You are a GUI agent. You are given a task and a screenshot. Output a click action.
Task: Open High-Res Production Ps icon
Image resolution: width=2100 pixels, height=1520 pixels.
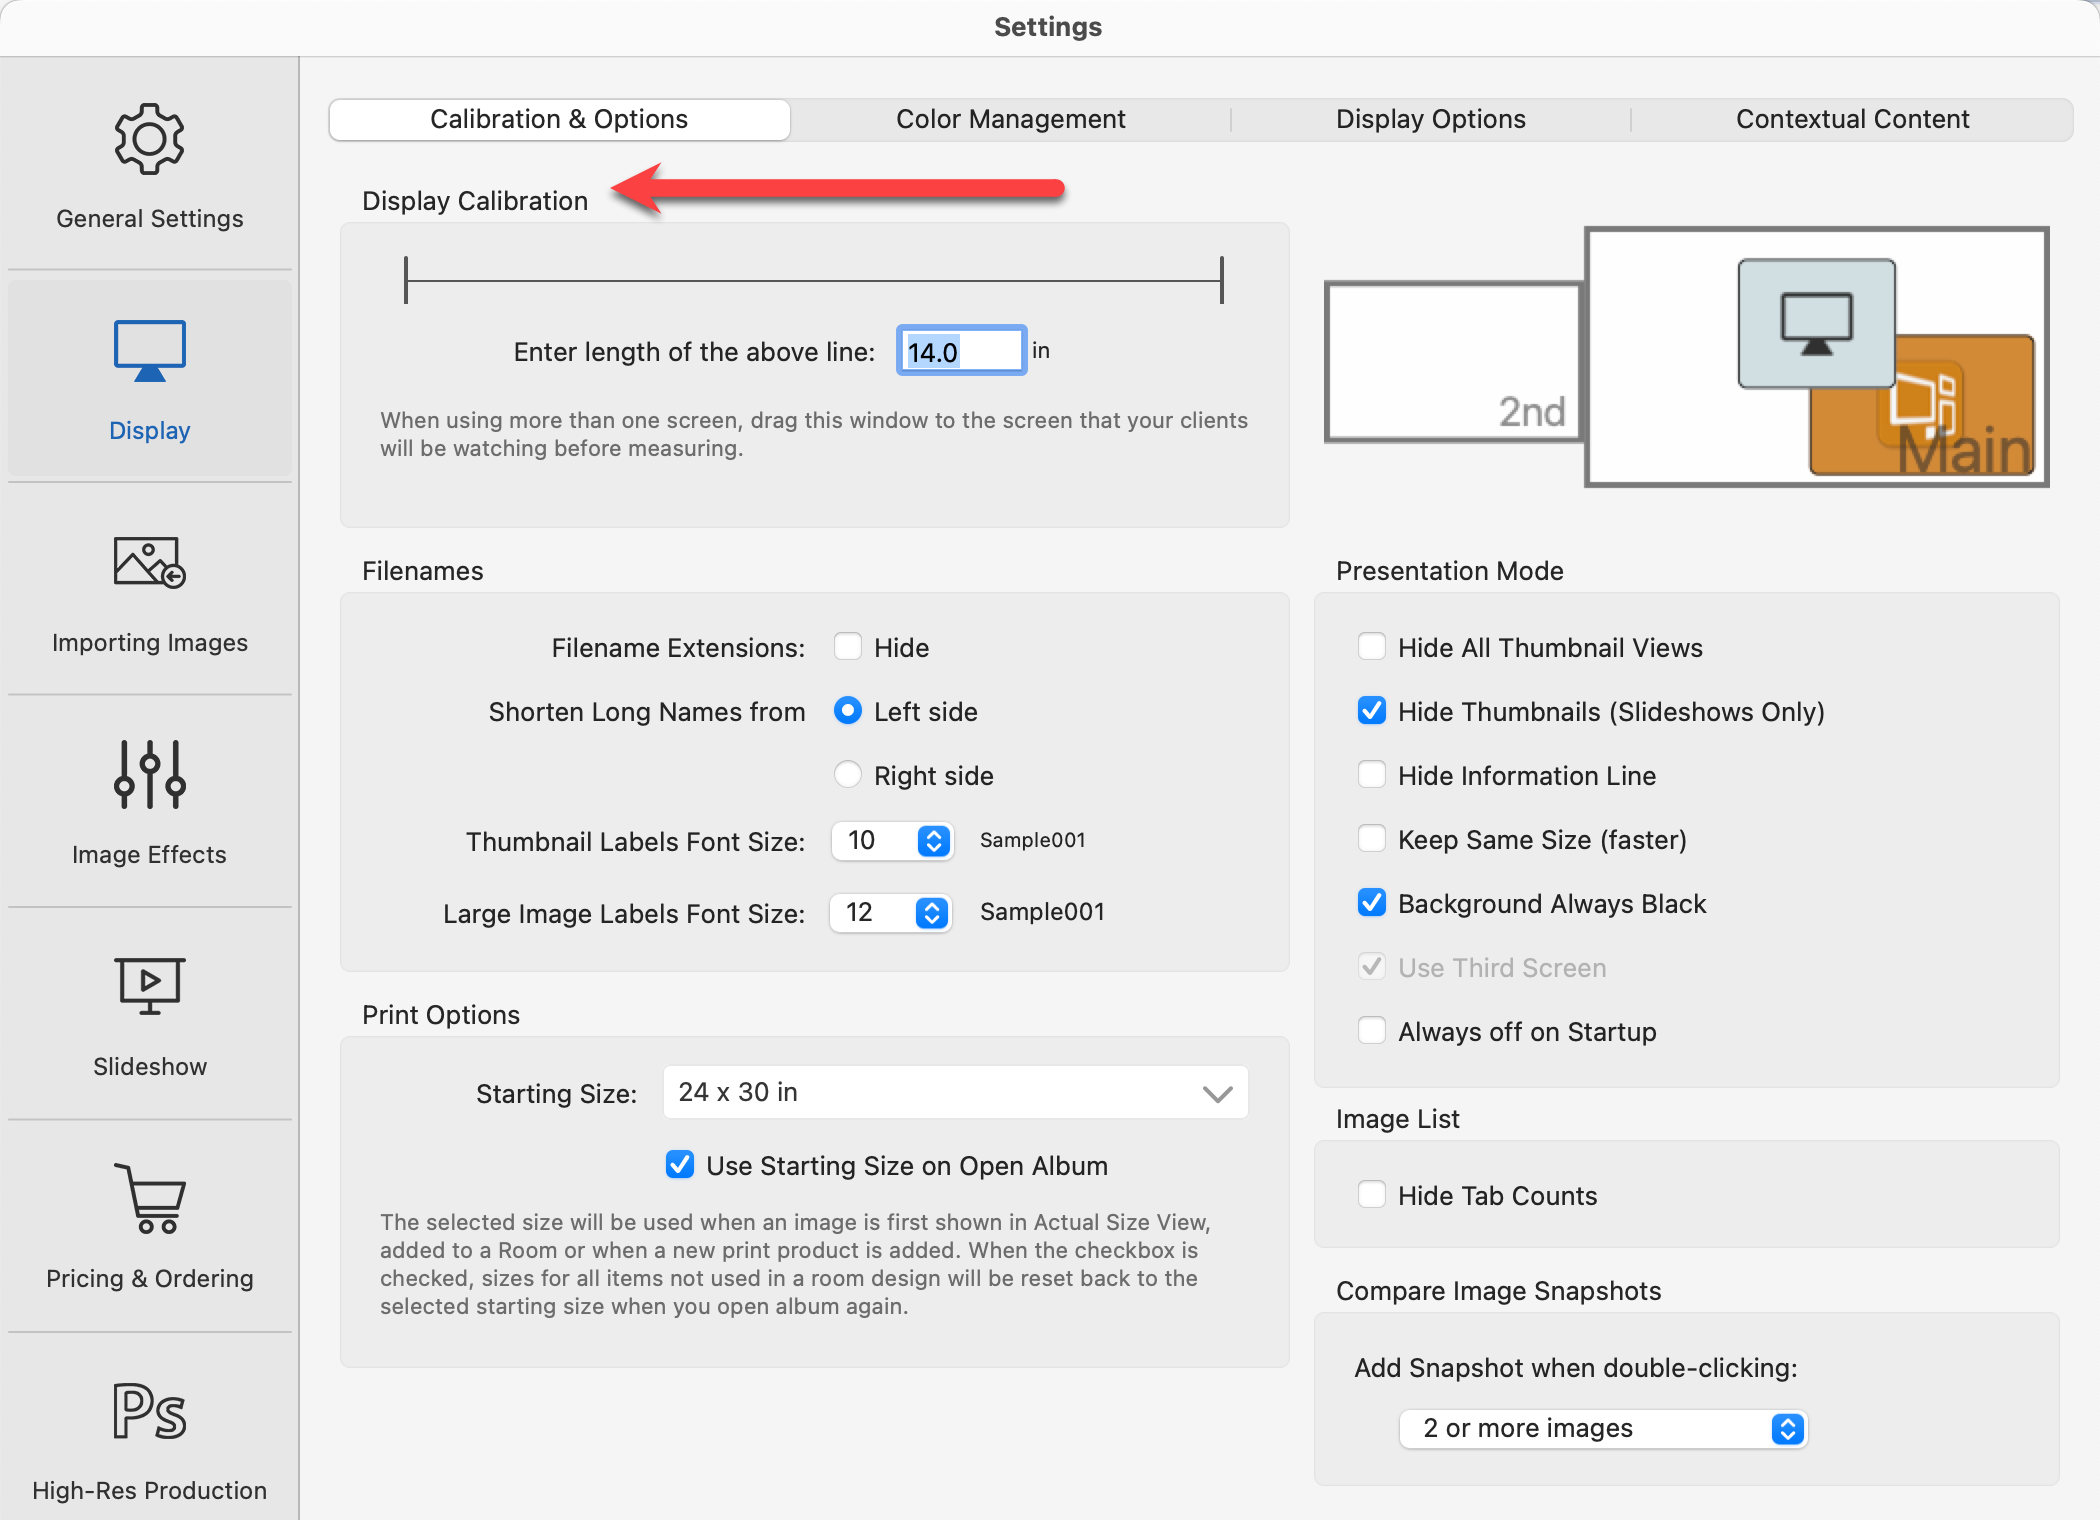click(x=149, y=1411)
